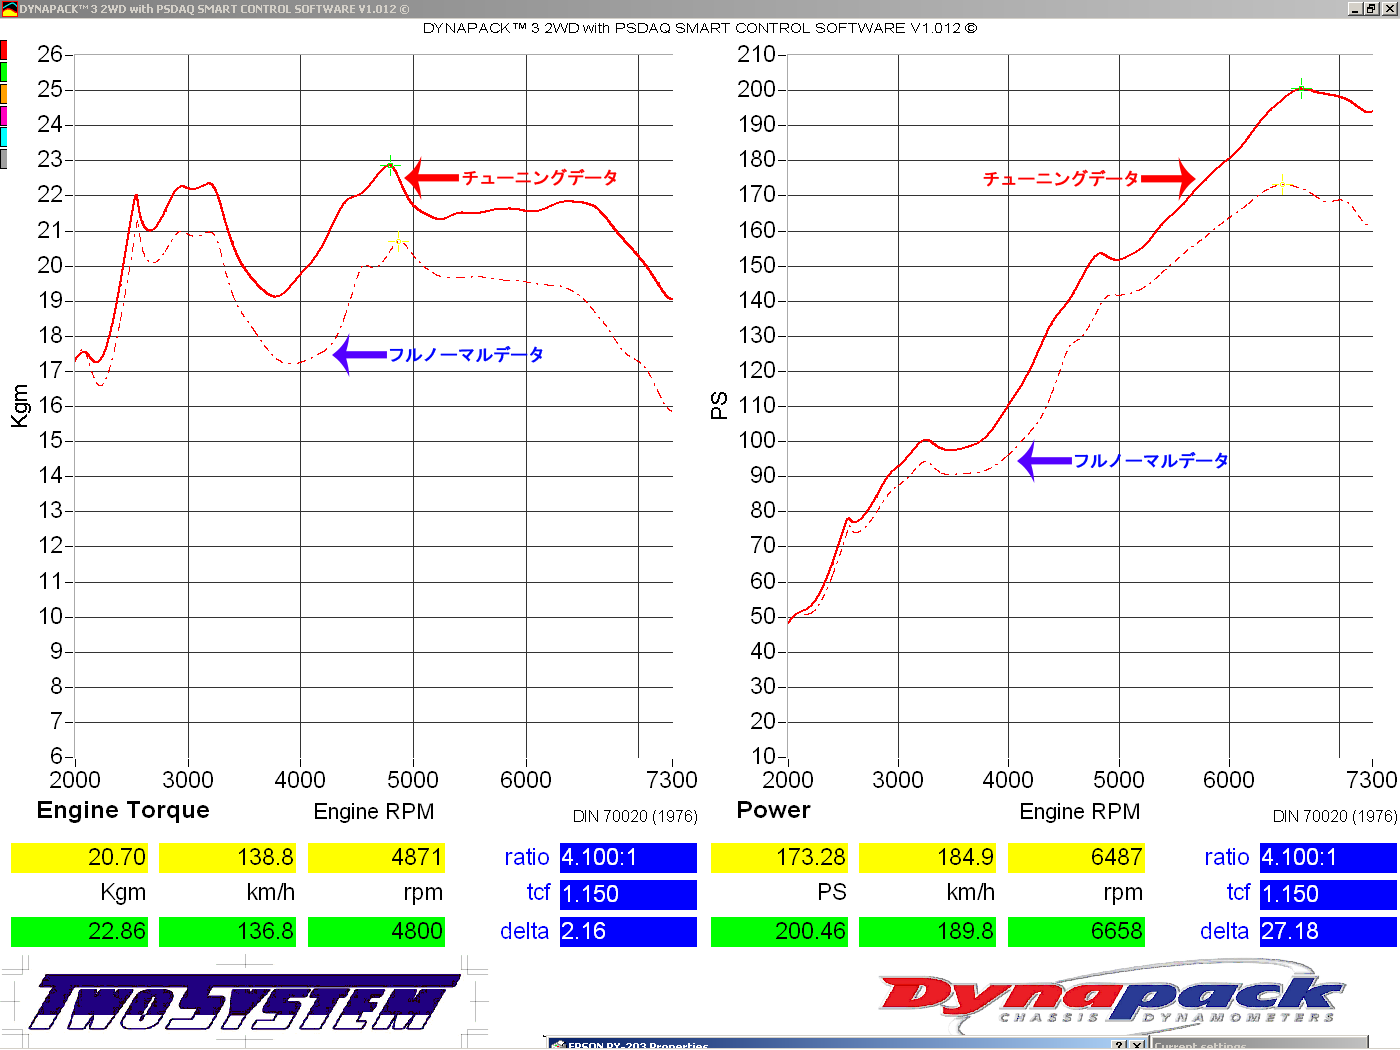Click the yellow peak marker on power curve
The height and width of the screenshot is (1050, 1400).
point(1282,185)
